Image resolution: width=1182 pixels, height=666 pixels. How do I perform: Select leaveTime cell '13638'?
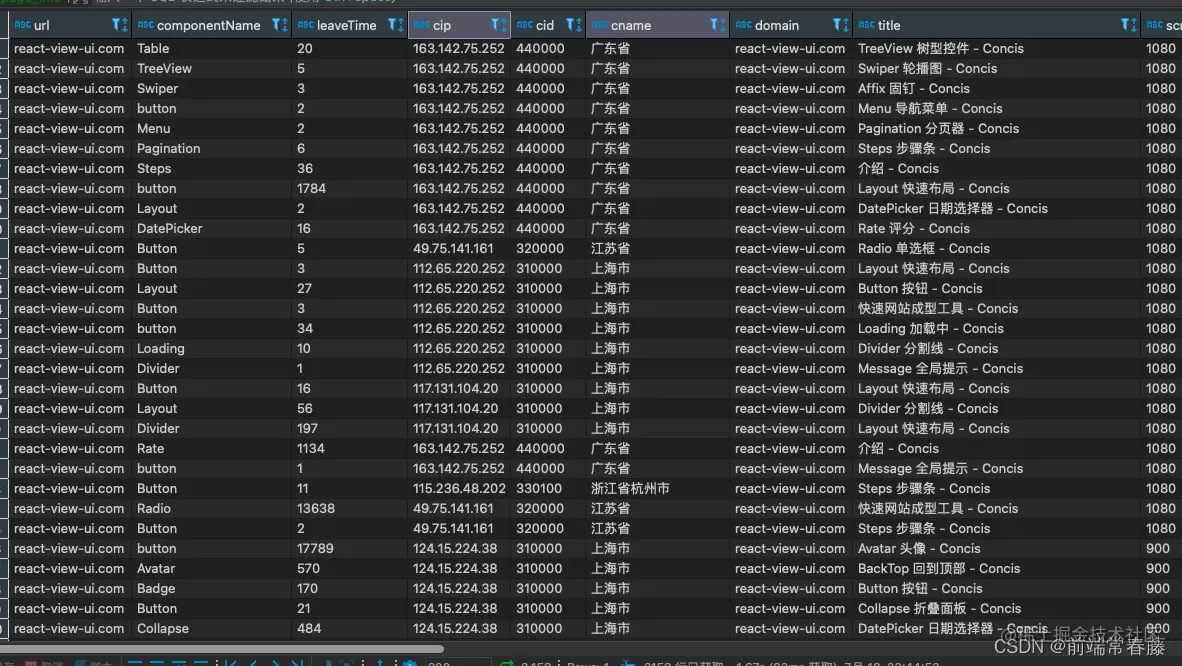(350, 508)
